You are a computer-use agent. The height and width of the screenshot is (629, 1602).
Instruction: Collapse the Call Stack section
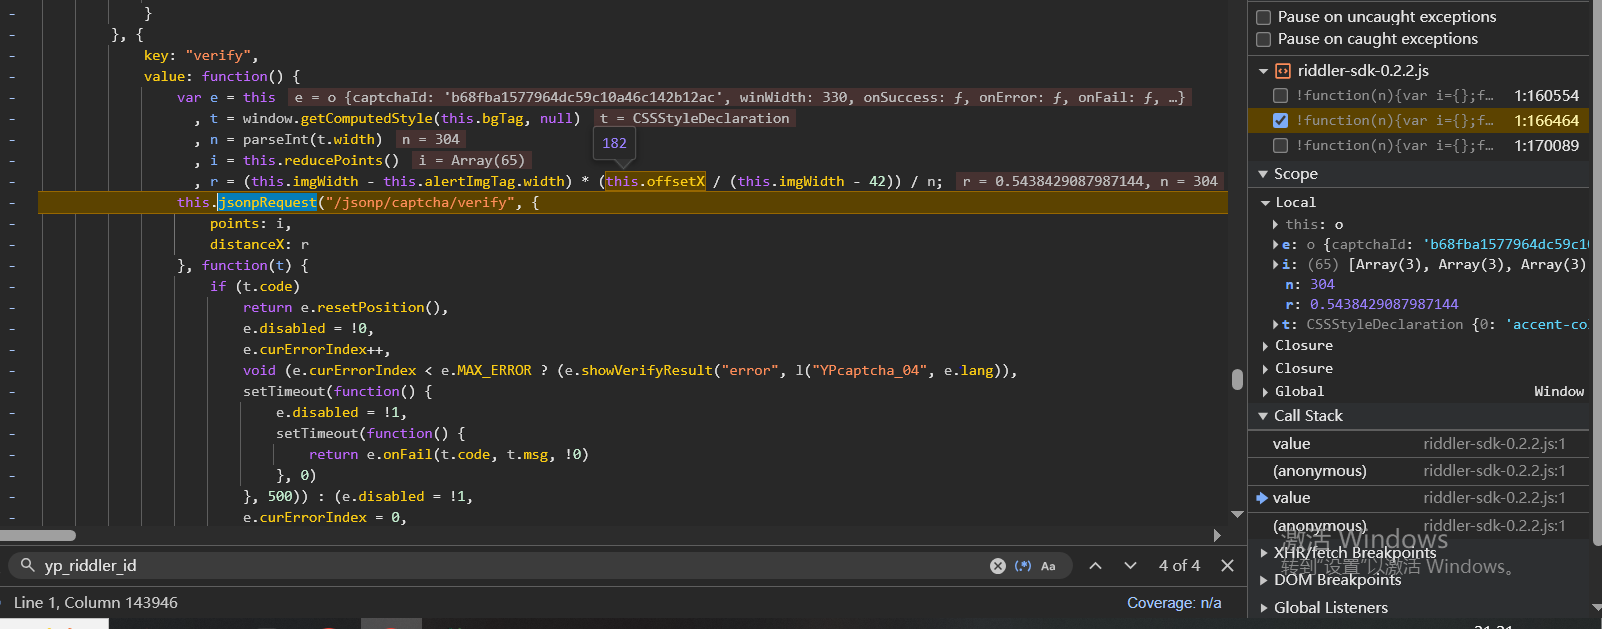(1263, 416)
